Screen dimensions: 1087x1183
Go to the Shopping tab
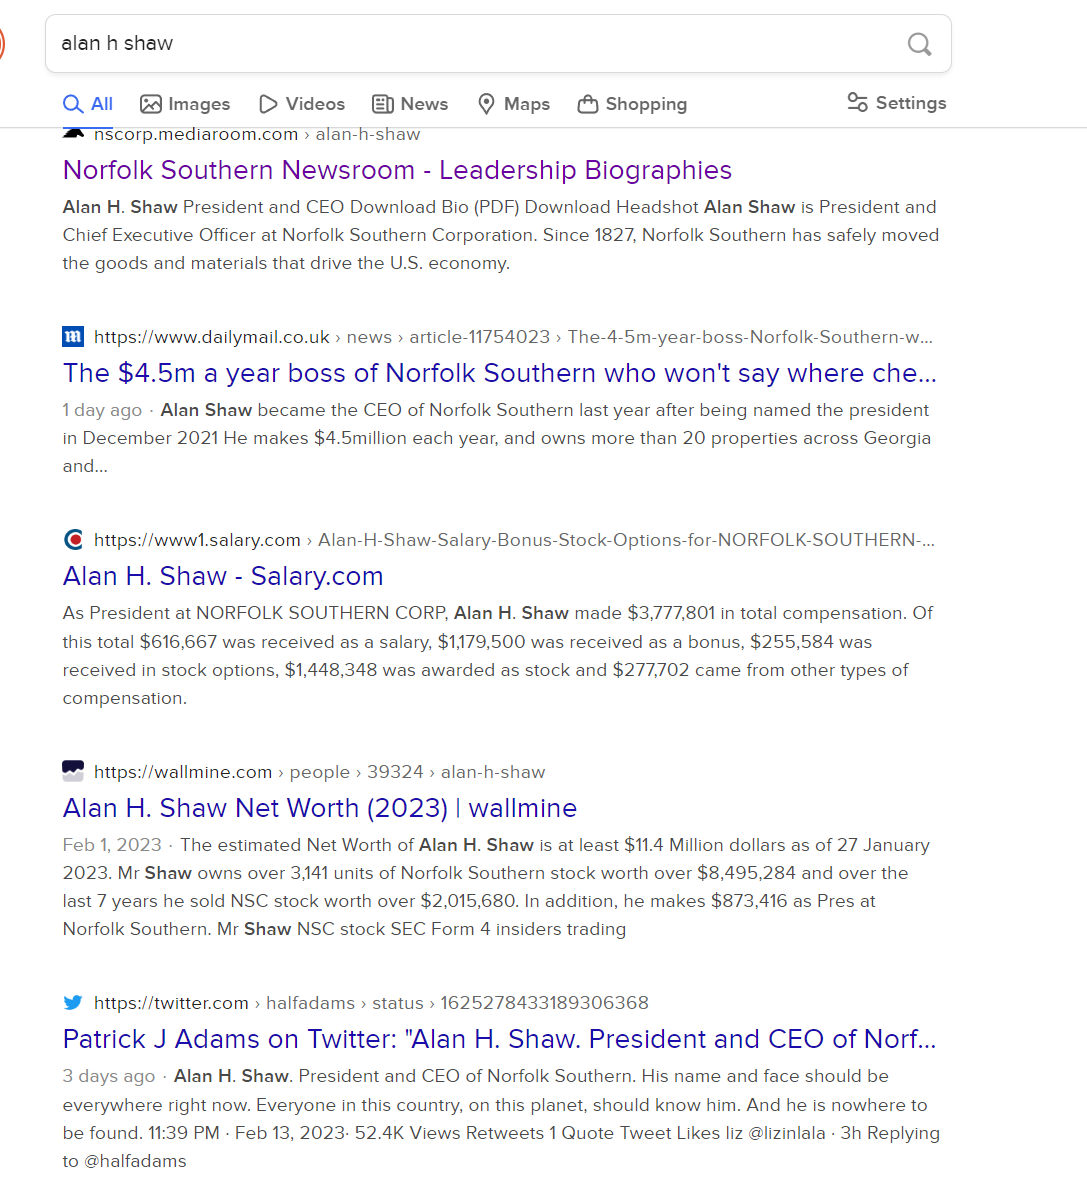[x=632, y=104]
